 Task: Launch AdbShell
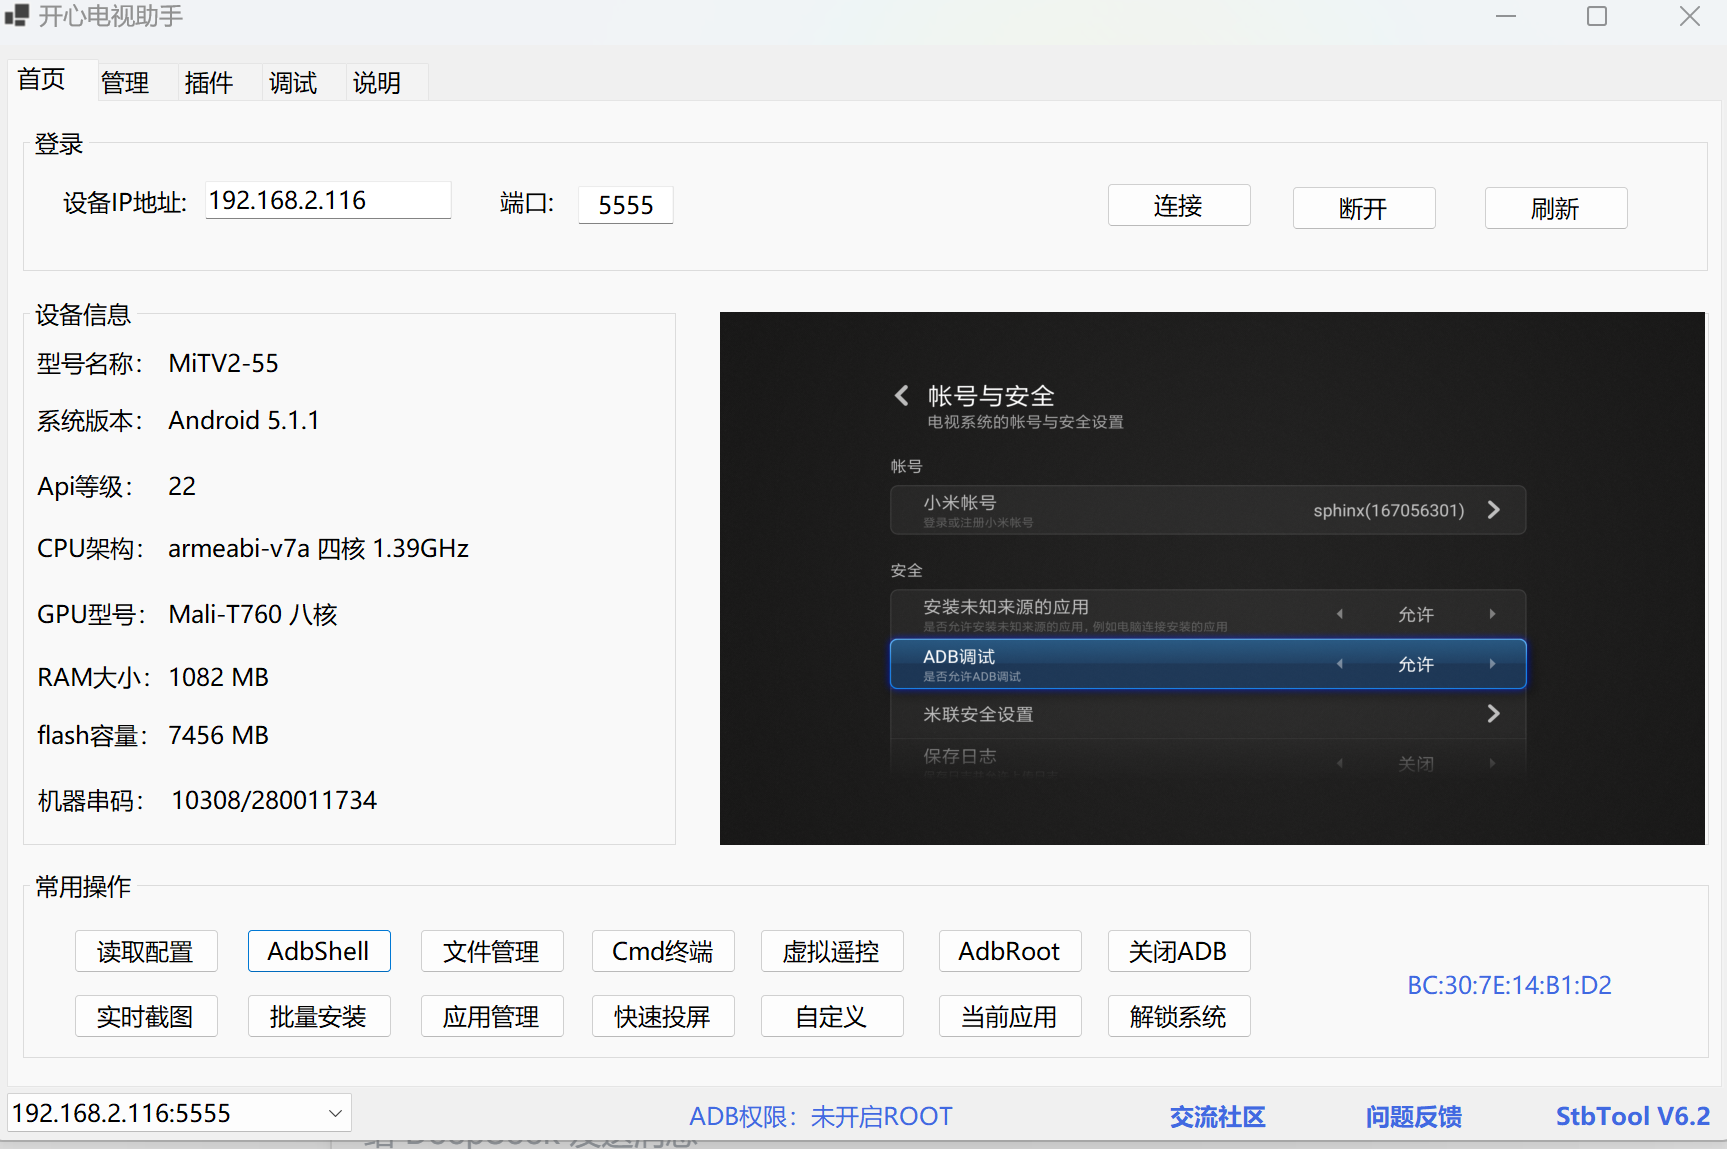pyautogui.click(x=319, y=951)
